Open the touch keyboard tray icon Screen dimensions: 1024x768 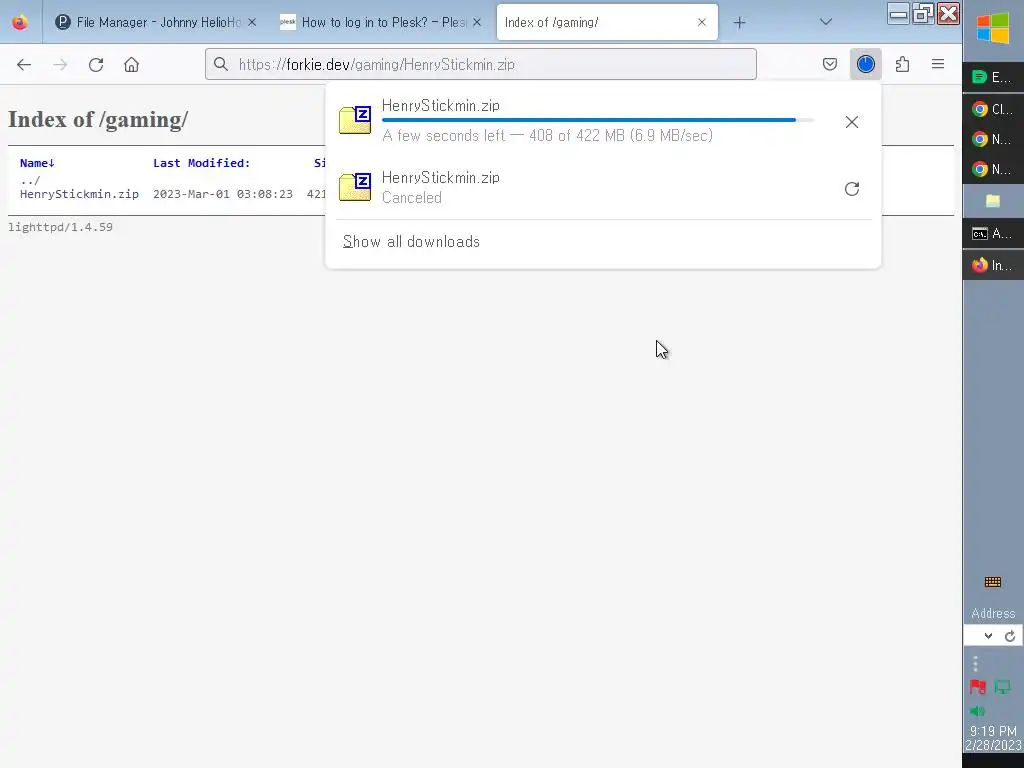[993, 582]
